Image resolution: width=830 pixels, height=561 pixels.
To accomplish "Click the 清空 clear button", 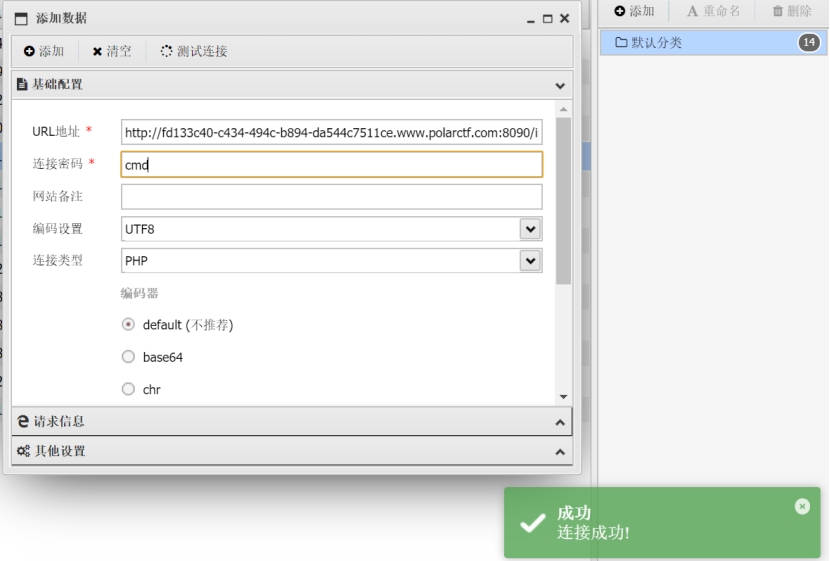I will [112, 51].
